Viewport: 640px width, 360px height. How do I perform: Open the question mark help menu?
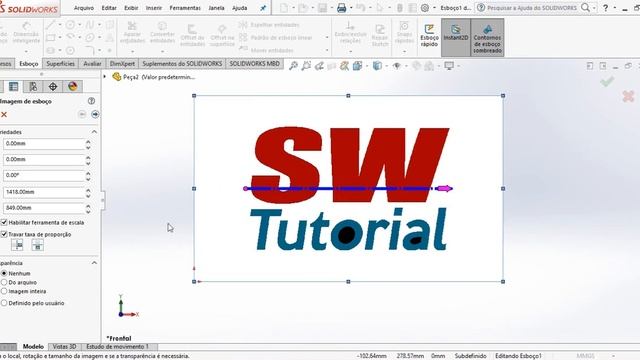606,8
